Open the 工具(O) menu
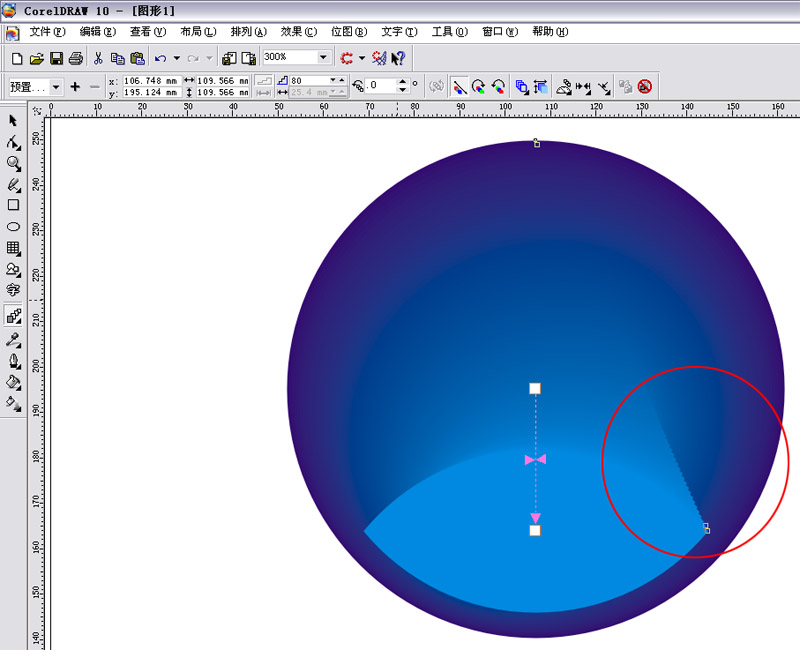The height and width of the screenshot is (650, 800). 450,32
